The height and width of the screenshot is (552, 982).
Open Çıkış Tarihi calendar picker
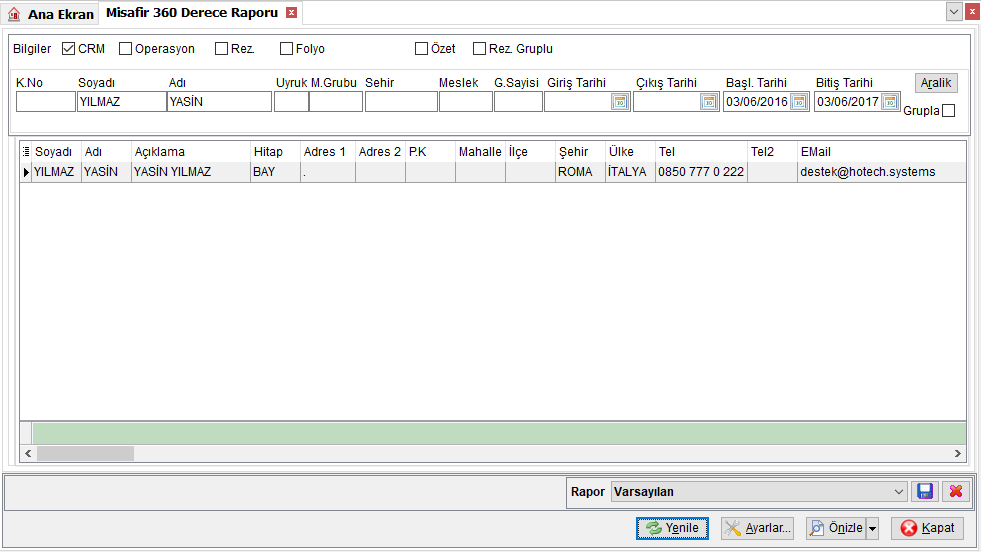click(708, 102)
